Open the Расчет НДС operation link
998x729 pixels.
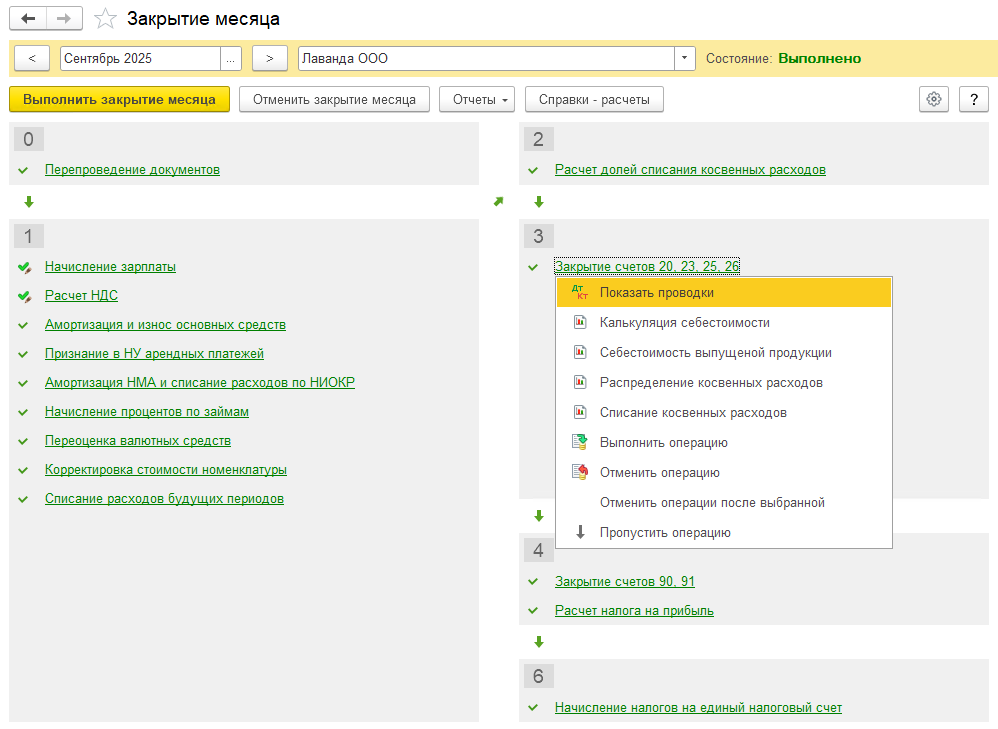coord(81,296)
